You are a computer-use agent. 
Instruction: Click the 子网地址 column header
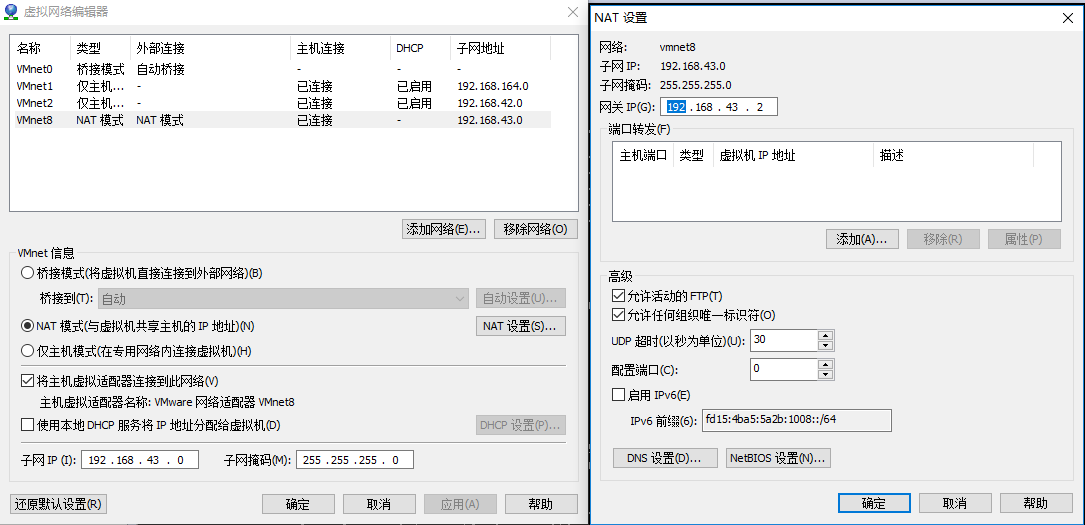pos(500,48)
